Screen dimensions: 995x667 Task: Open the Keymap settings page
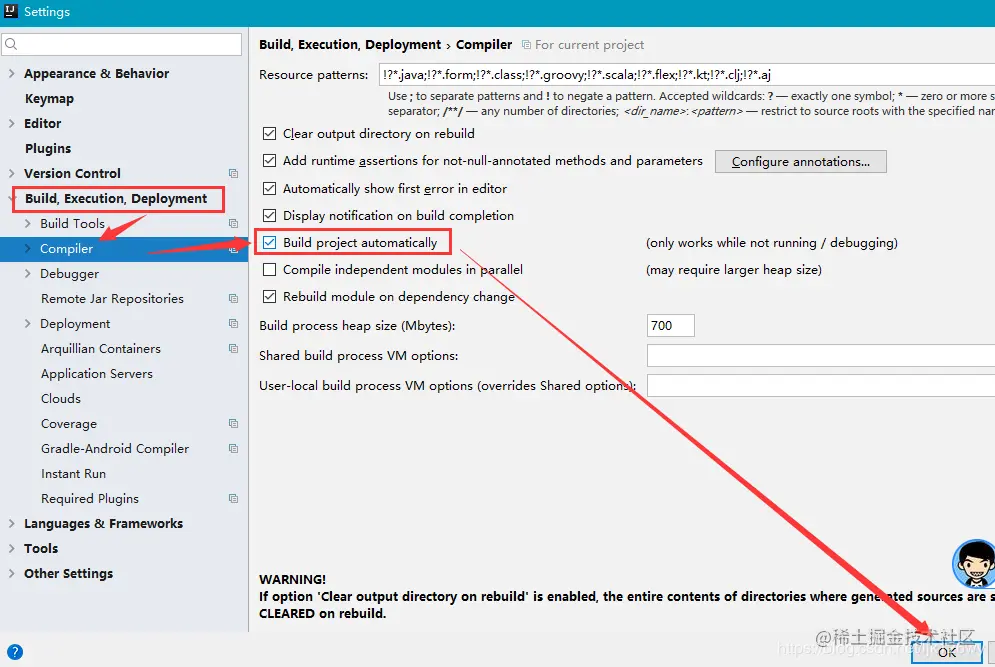[49, 99]
